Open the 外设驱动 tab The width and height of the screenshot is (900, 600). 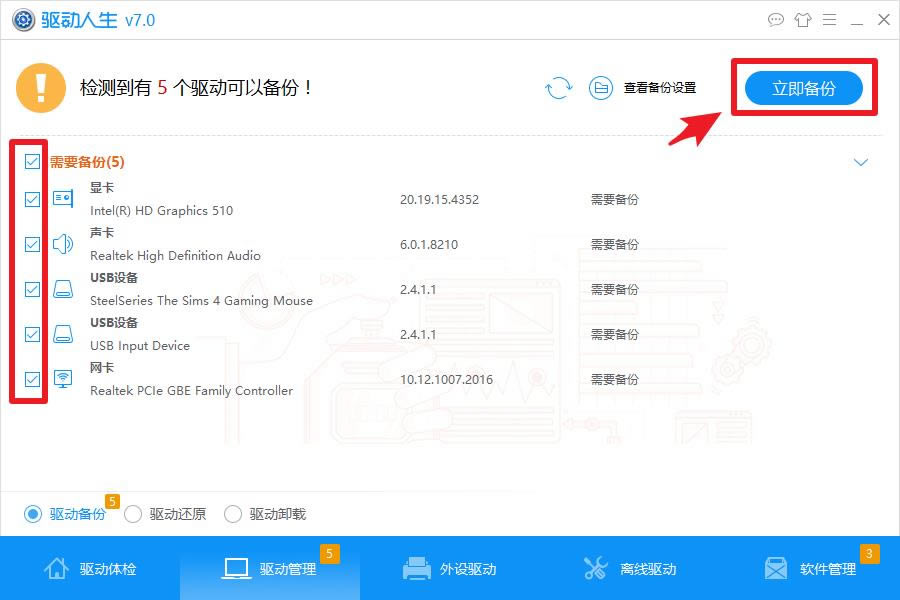click(450, 569)
